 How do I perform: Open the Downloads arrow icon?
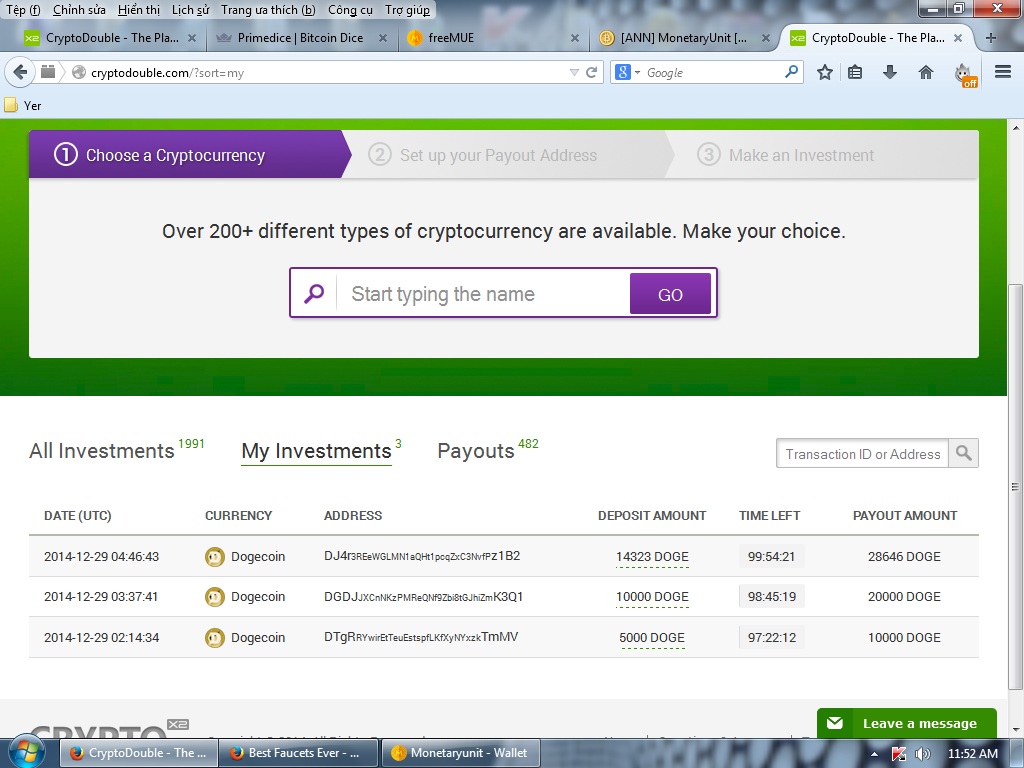889,72
